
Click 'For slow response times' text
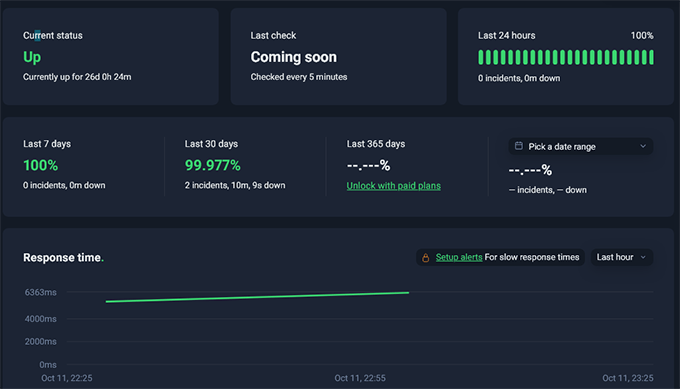pos(532,257)
